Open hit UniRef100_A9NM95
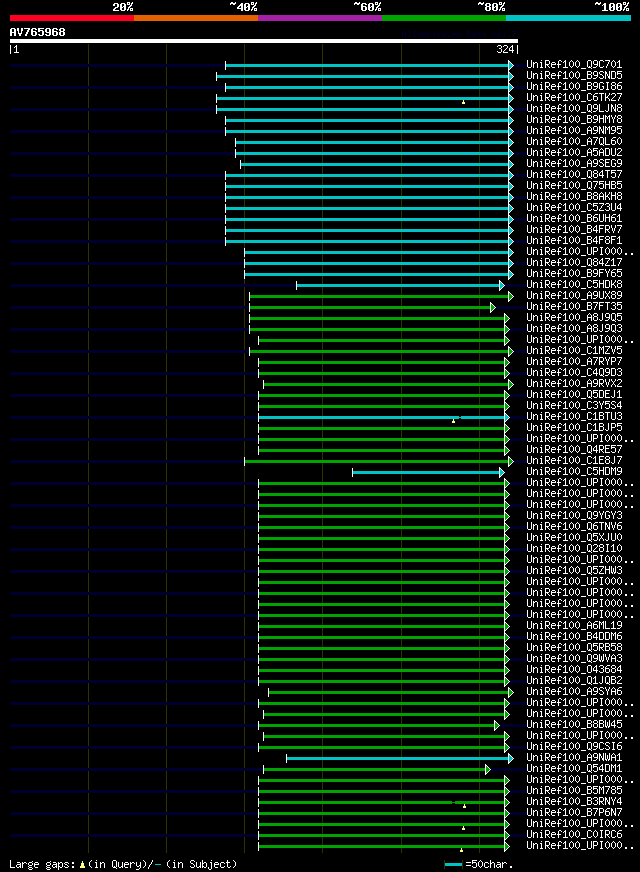Screen dimensions: 640x872 tap(574, 131)
